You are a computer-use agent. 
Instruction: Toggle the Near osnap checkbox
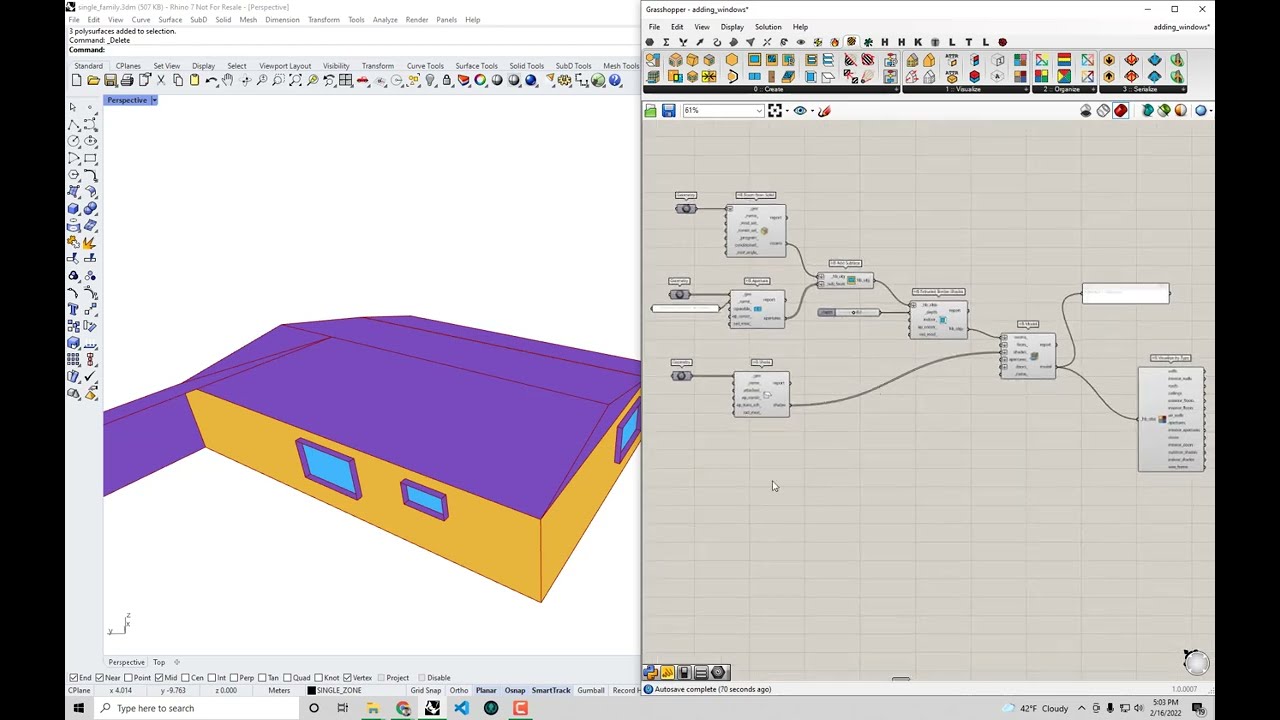[99, 678]
